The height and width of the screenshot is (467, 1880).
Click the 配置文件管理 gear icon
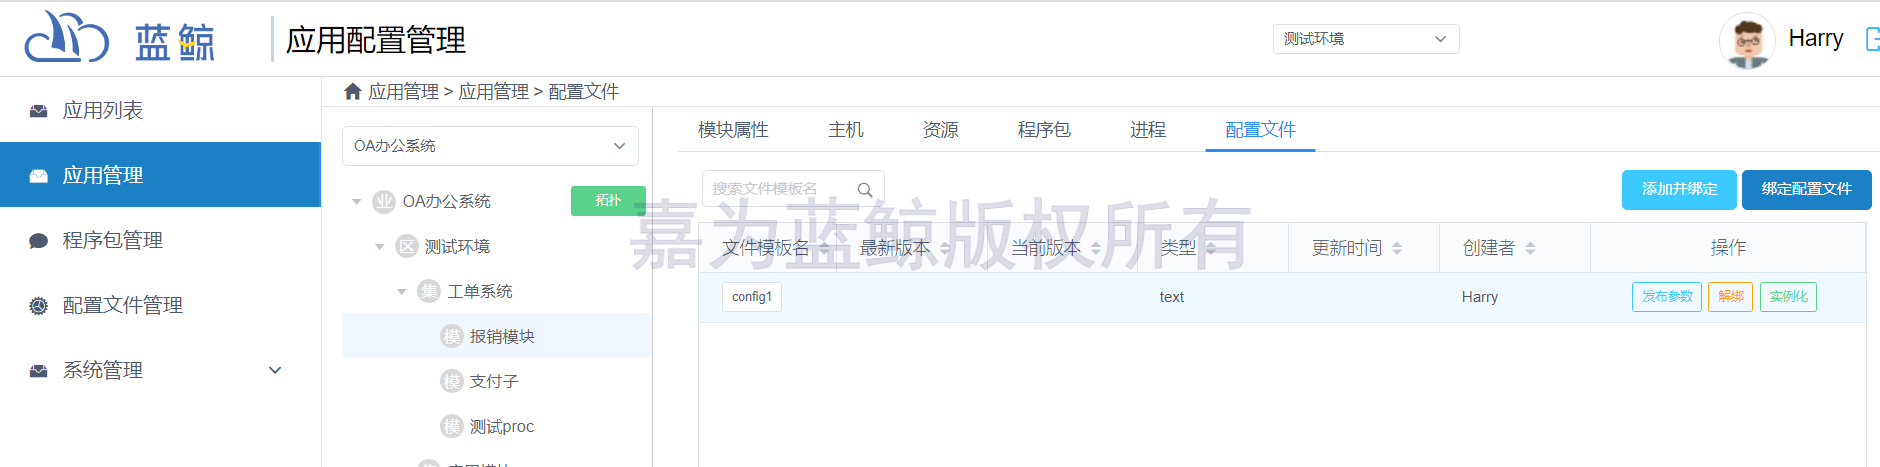[x=39, y=306]
